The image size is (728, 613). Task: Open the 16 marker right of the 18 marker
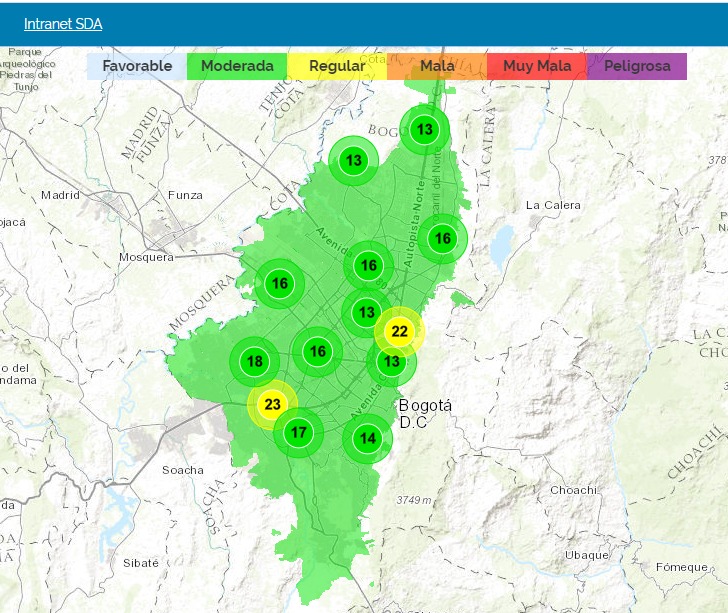coord(318,352)
